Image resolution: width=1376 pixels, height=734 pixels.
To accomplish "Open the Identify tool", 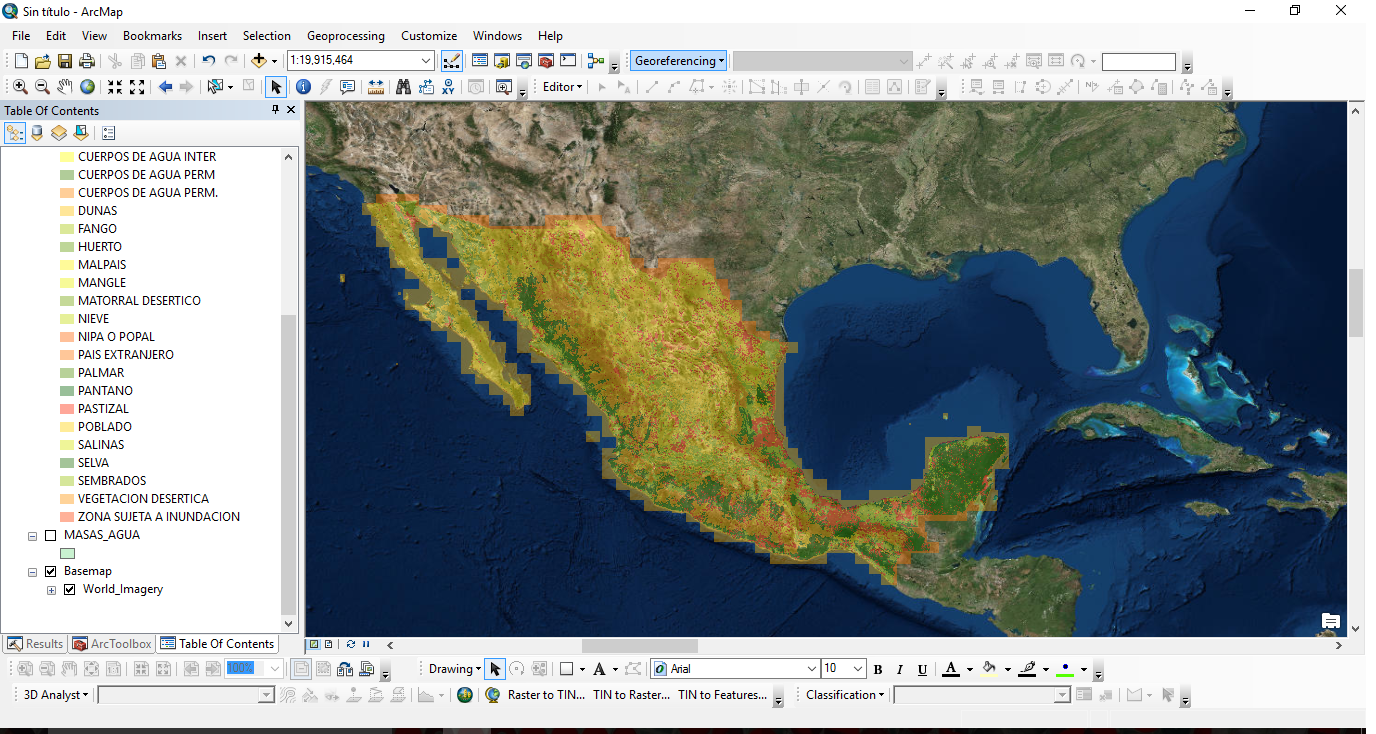I will (303, 87).
